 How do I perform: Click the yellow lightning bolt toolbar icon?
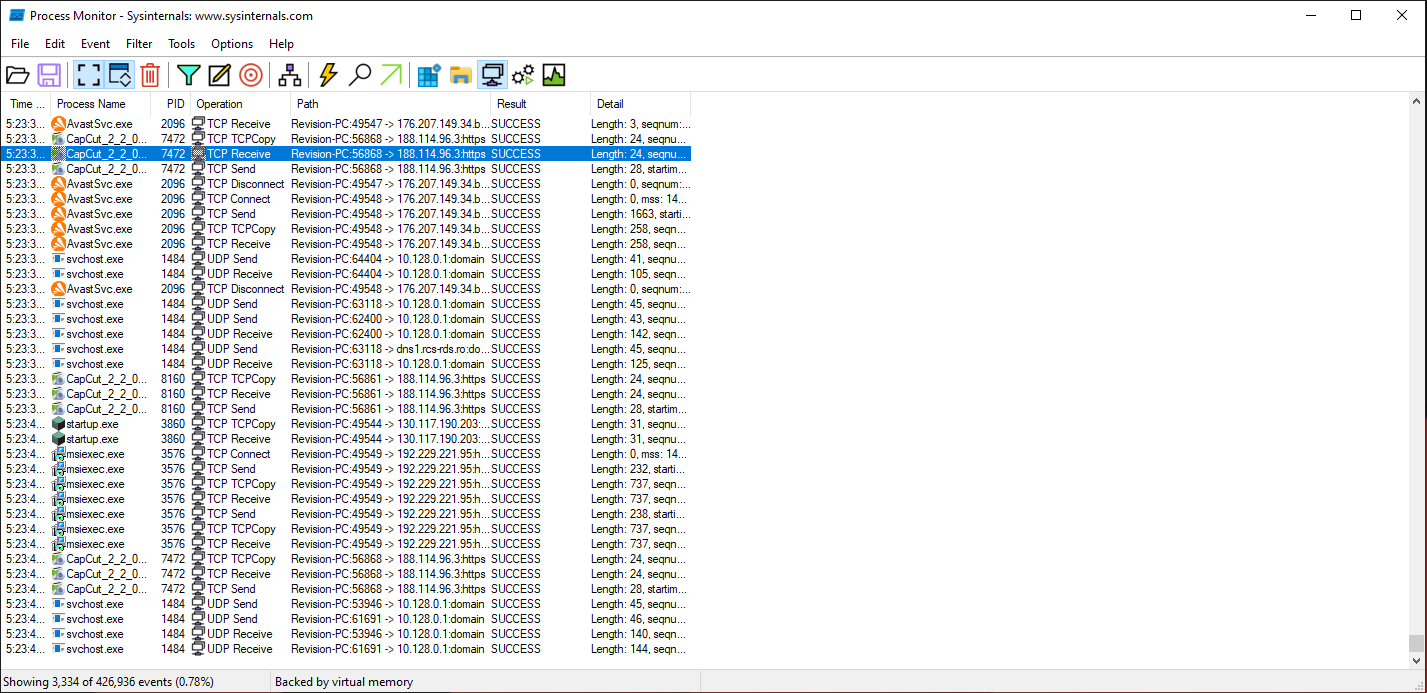coord(328,75)
